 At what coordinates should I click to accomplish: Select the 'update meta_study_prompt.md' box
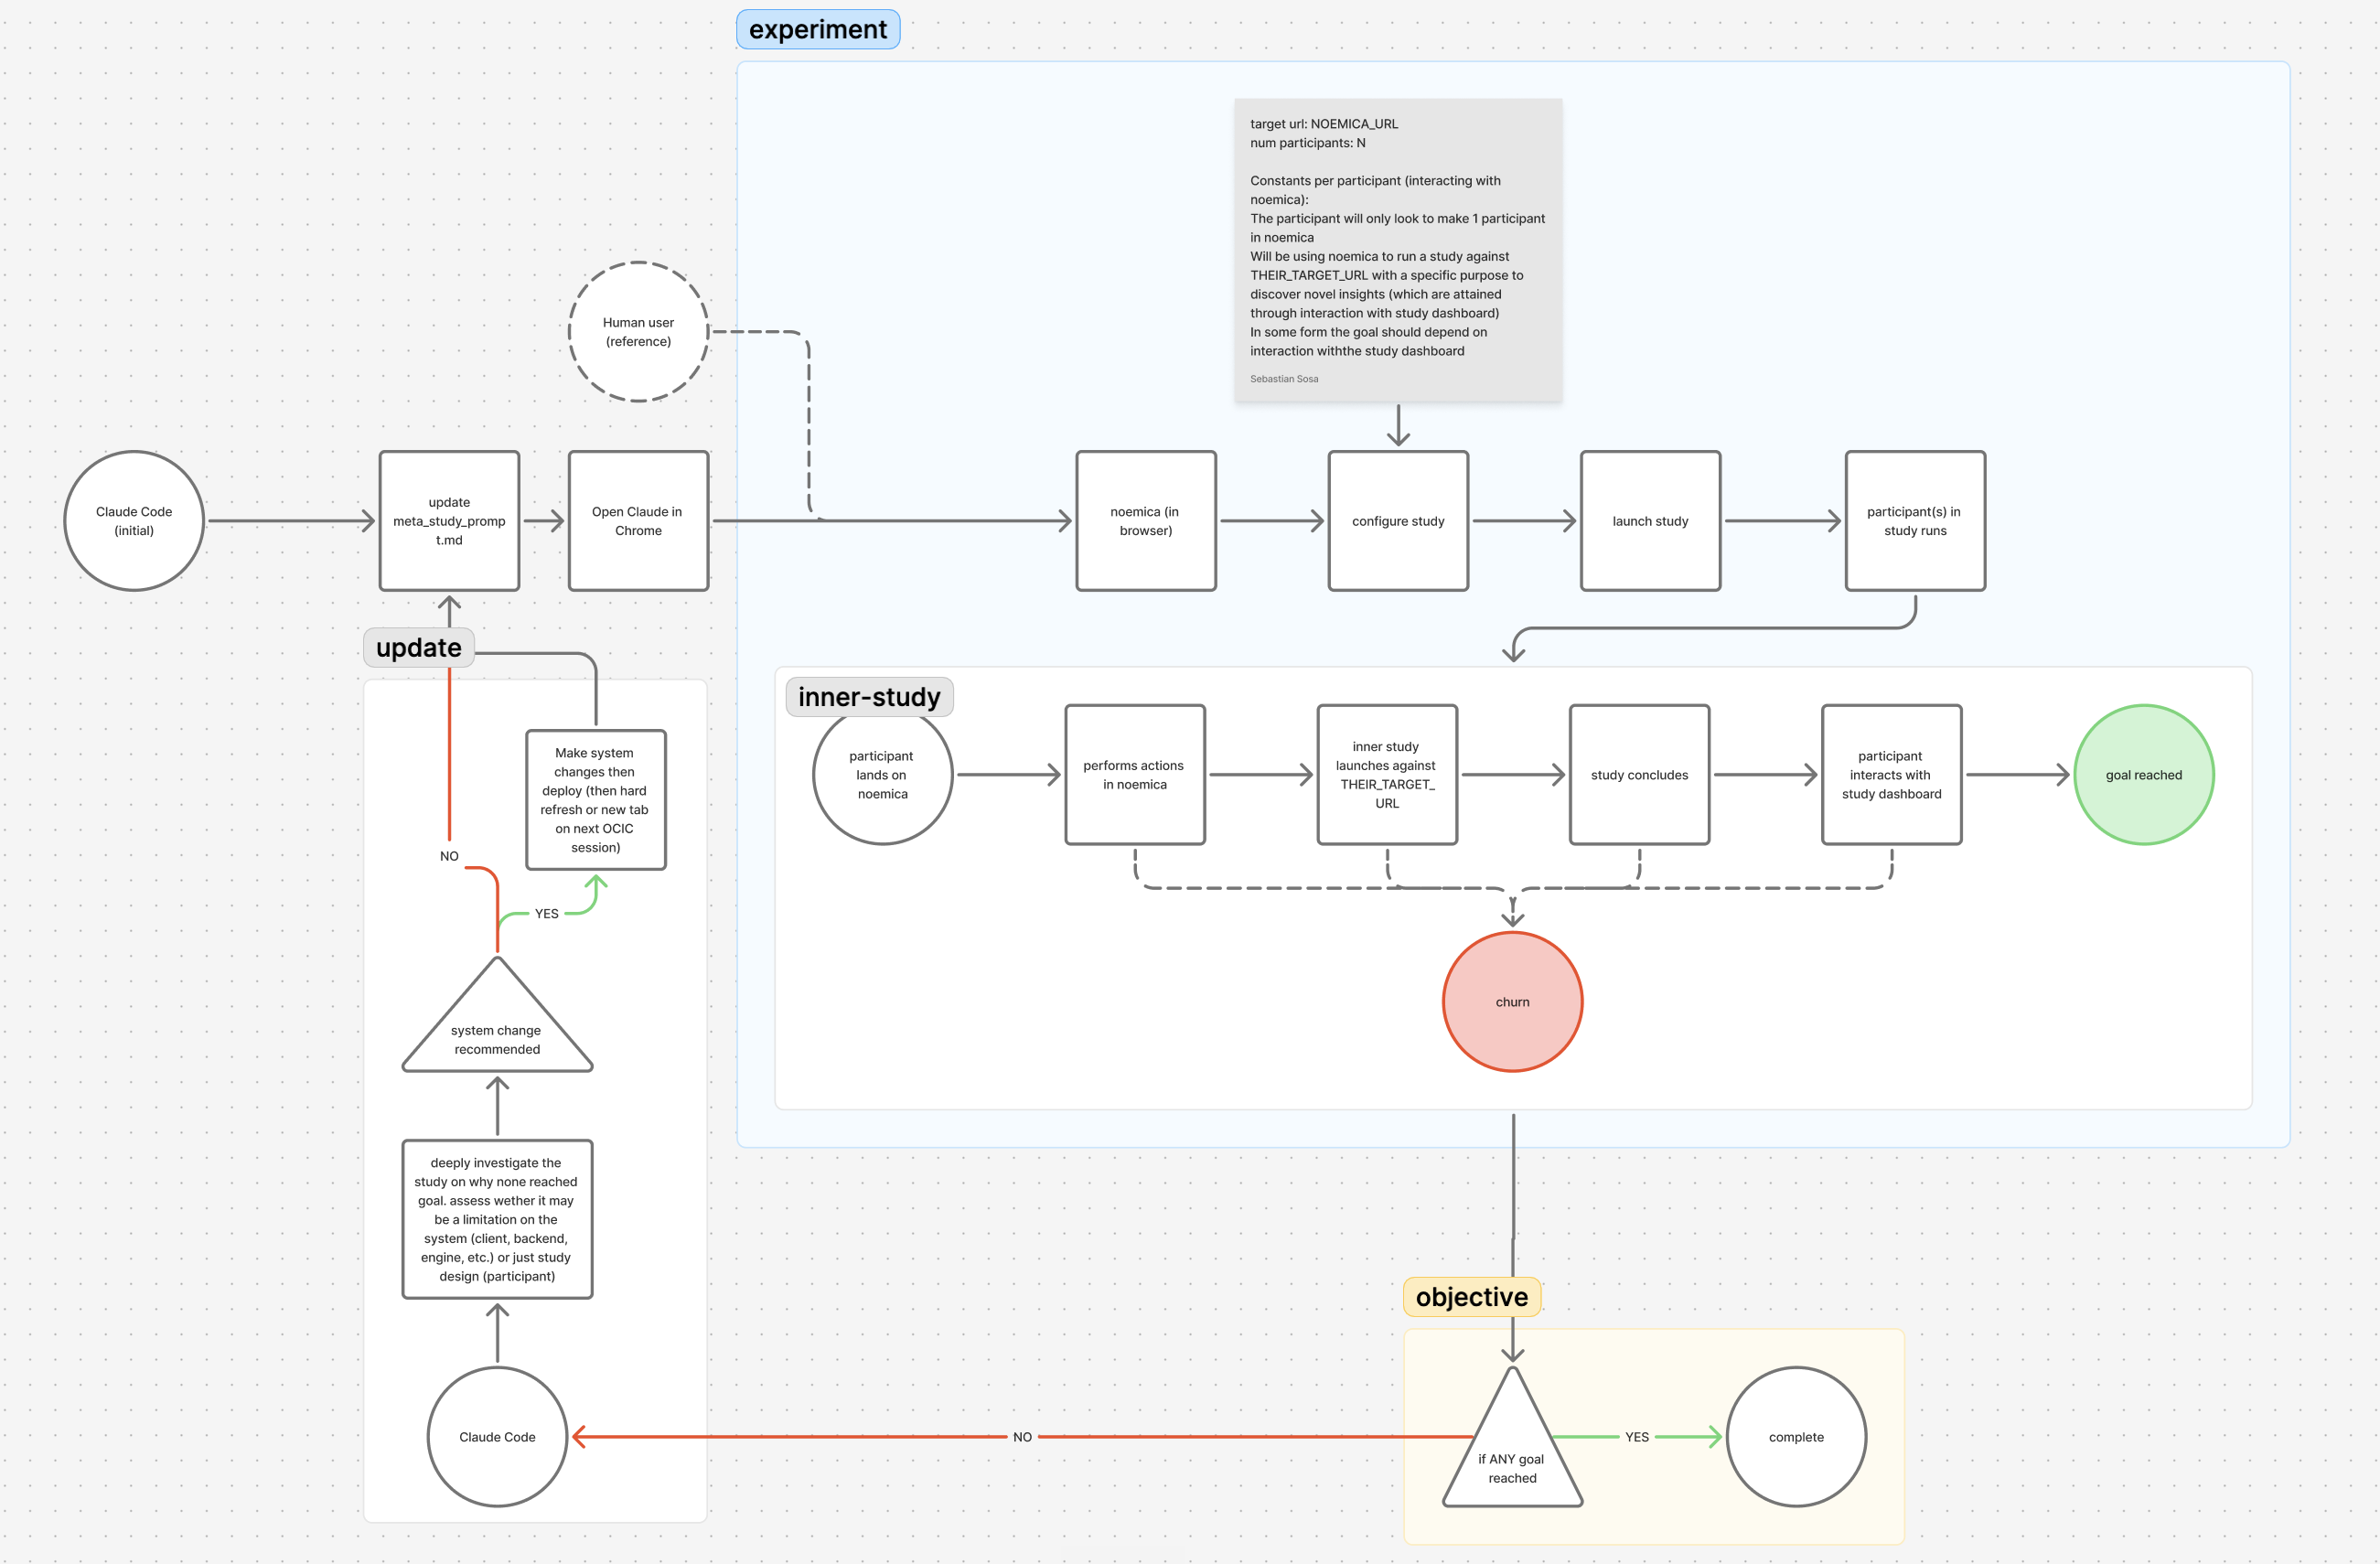(x=449, y=521)
